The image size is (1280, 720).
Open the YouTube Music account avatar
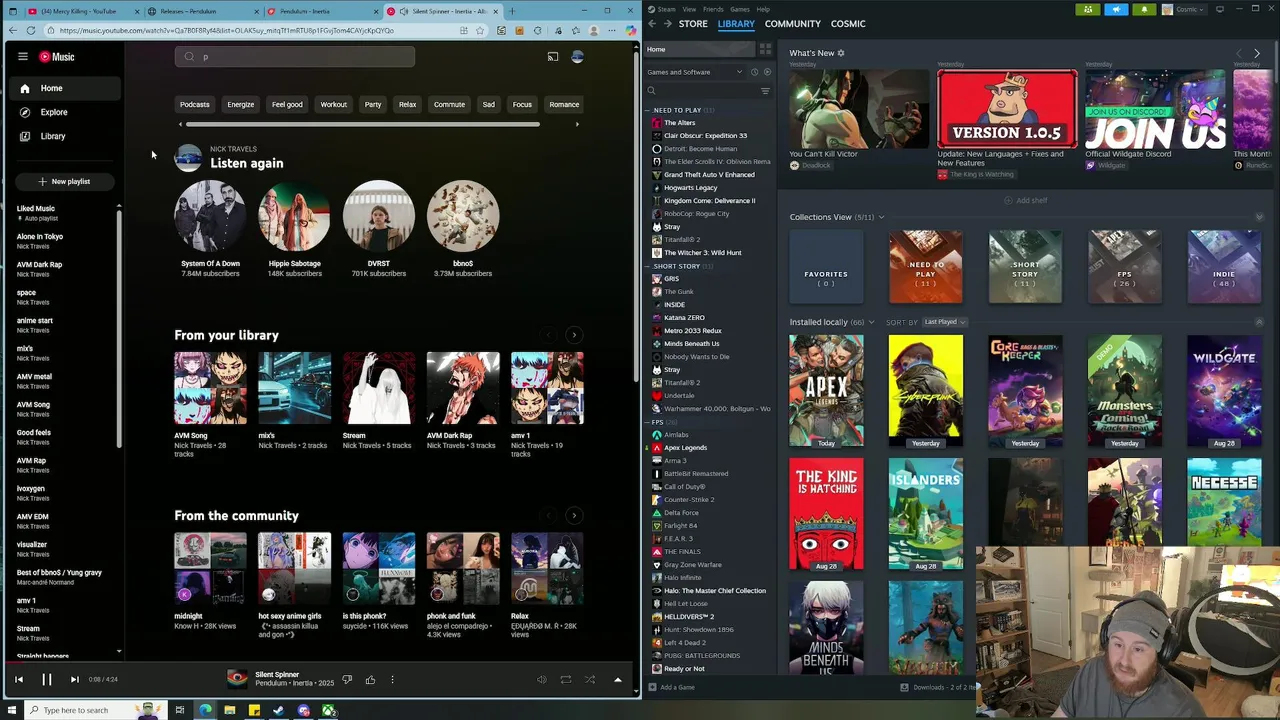[577, 57]
